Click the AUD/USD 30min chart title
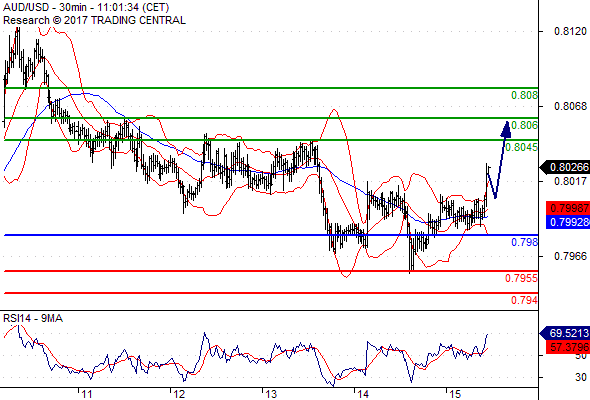Screen dimensions: 590x400 [86, 7]
